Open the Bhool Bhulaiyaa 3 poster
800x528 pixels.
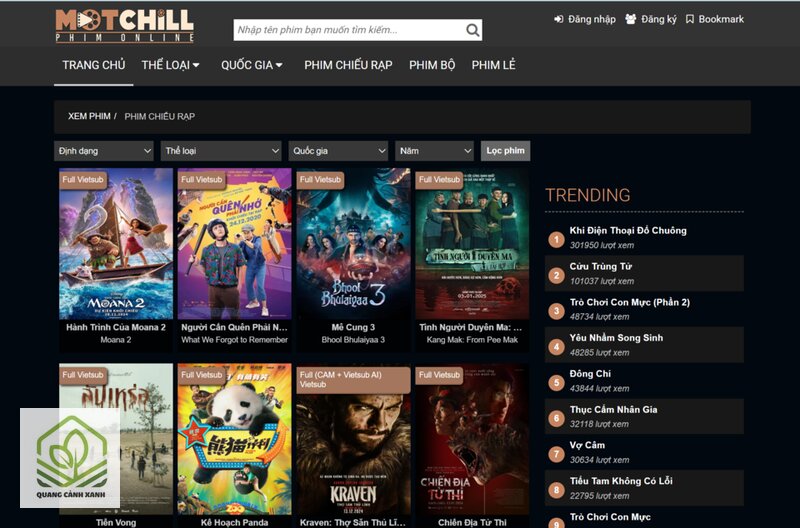353,244
